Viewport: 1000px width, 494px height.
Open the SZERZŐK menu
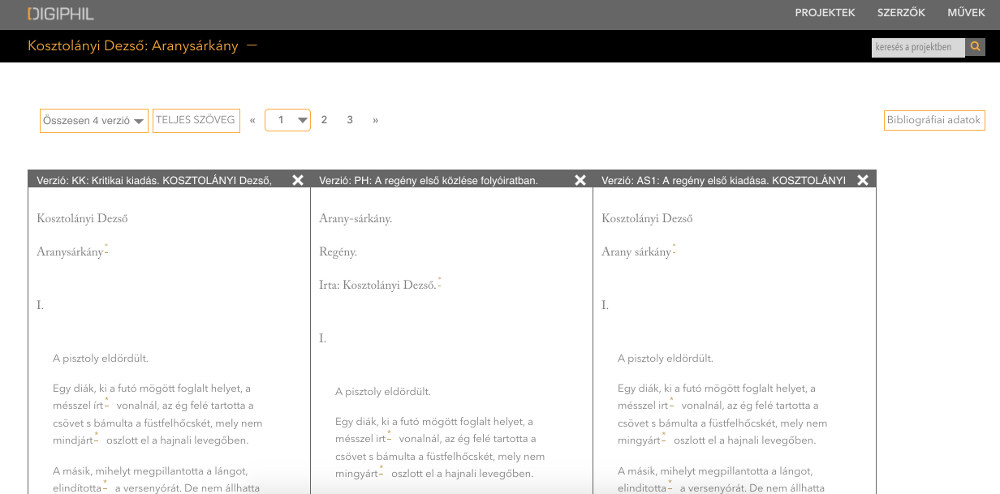pos(900,13)
